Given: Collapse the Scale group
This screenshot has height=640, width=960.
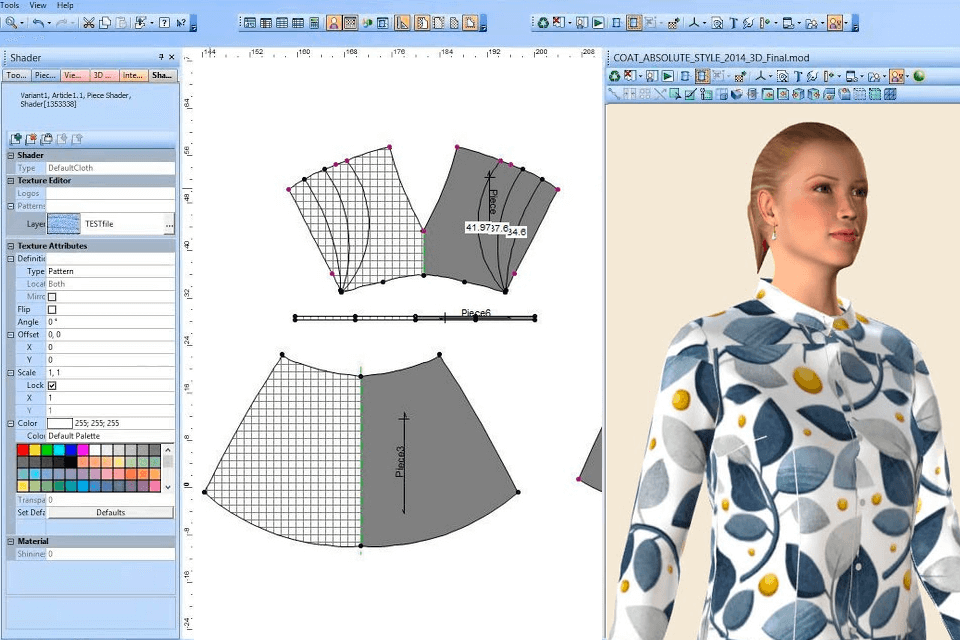Looking at the screenshot, I should pos(11,373).
